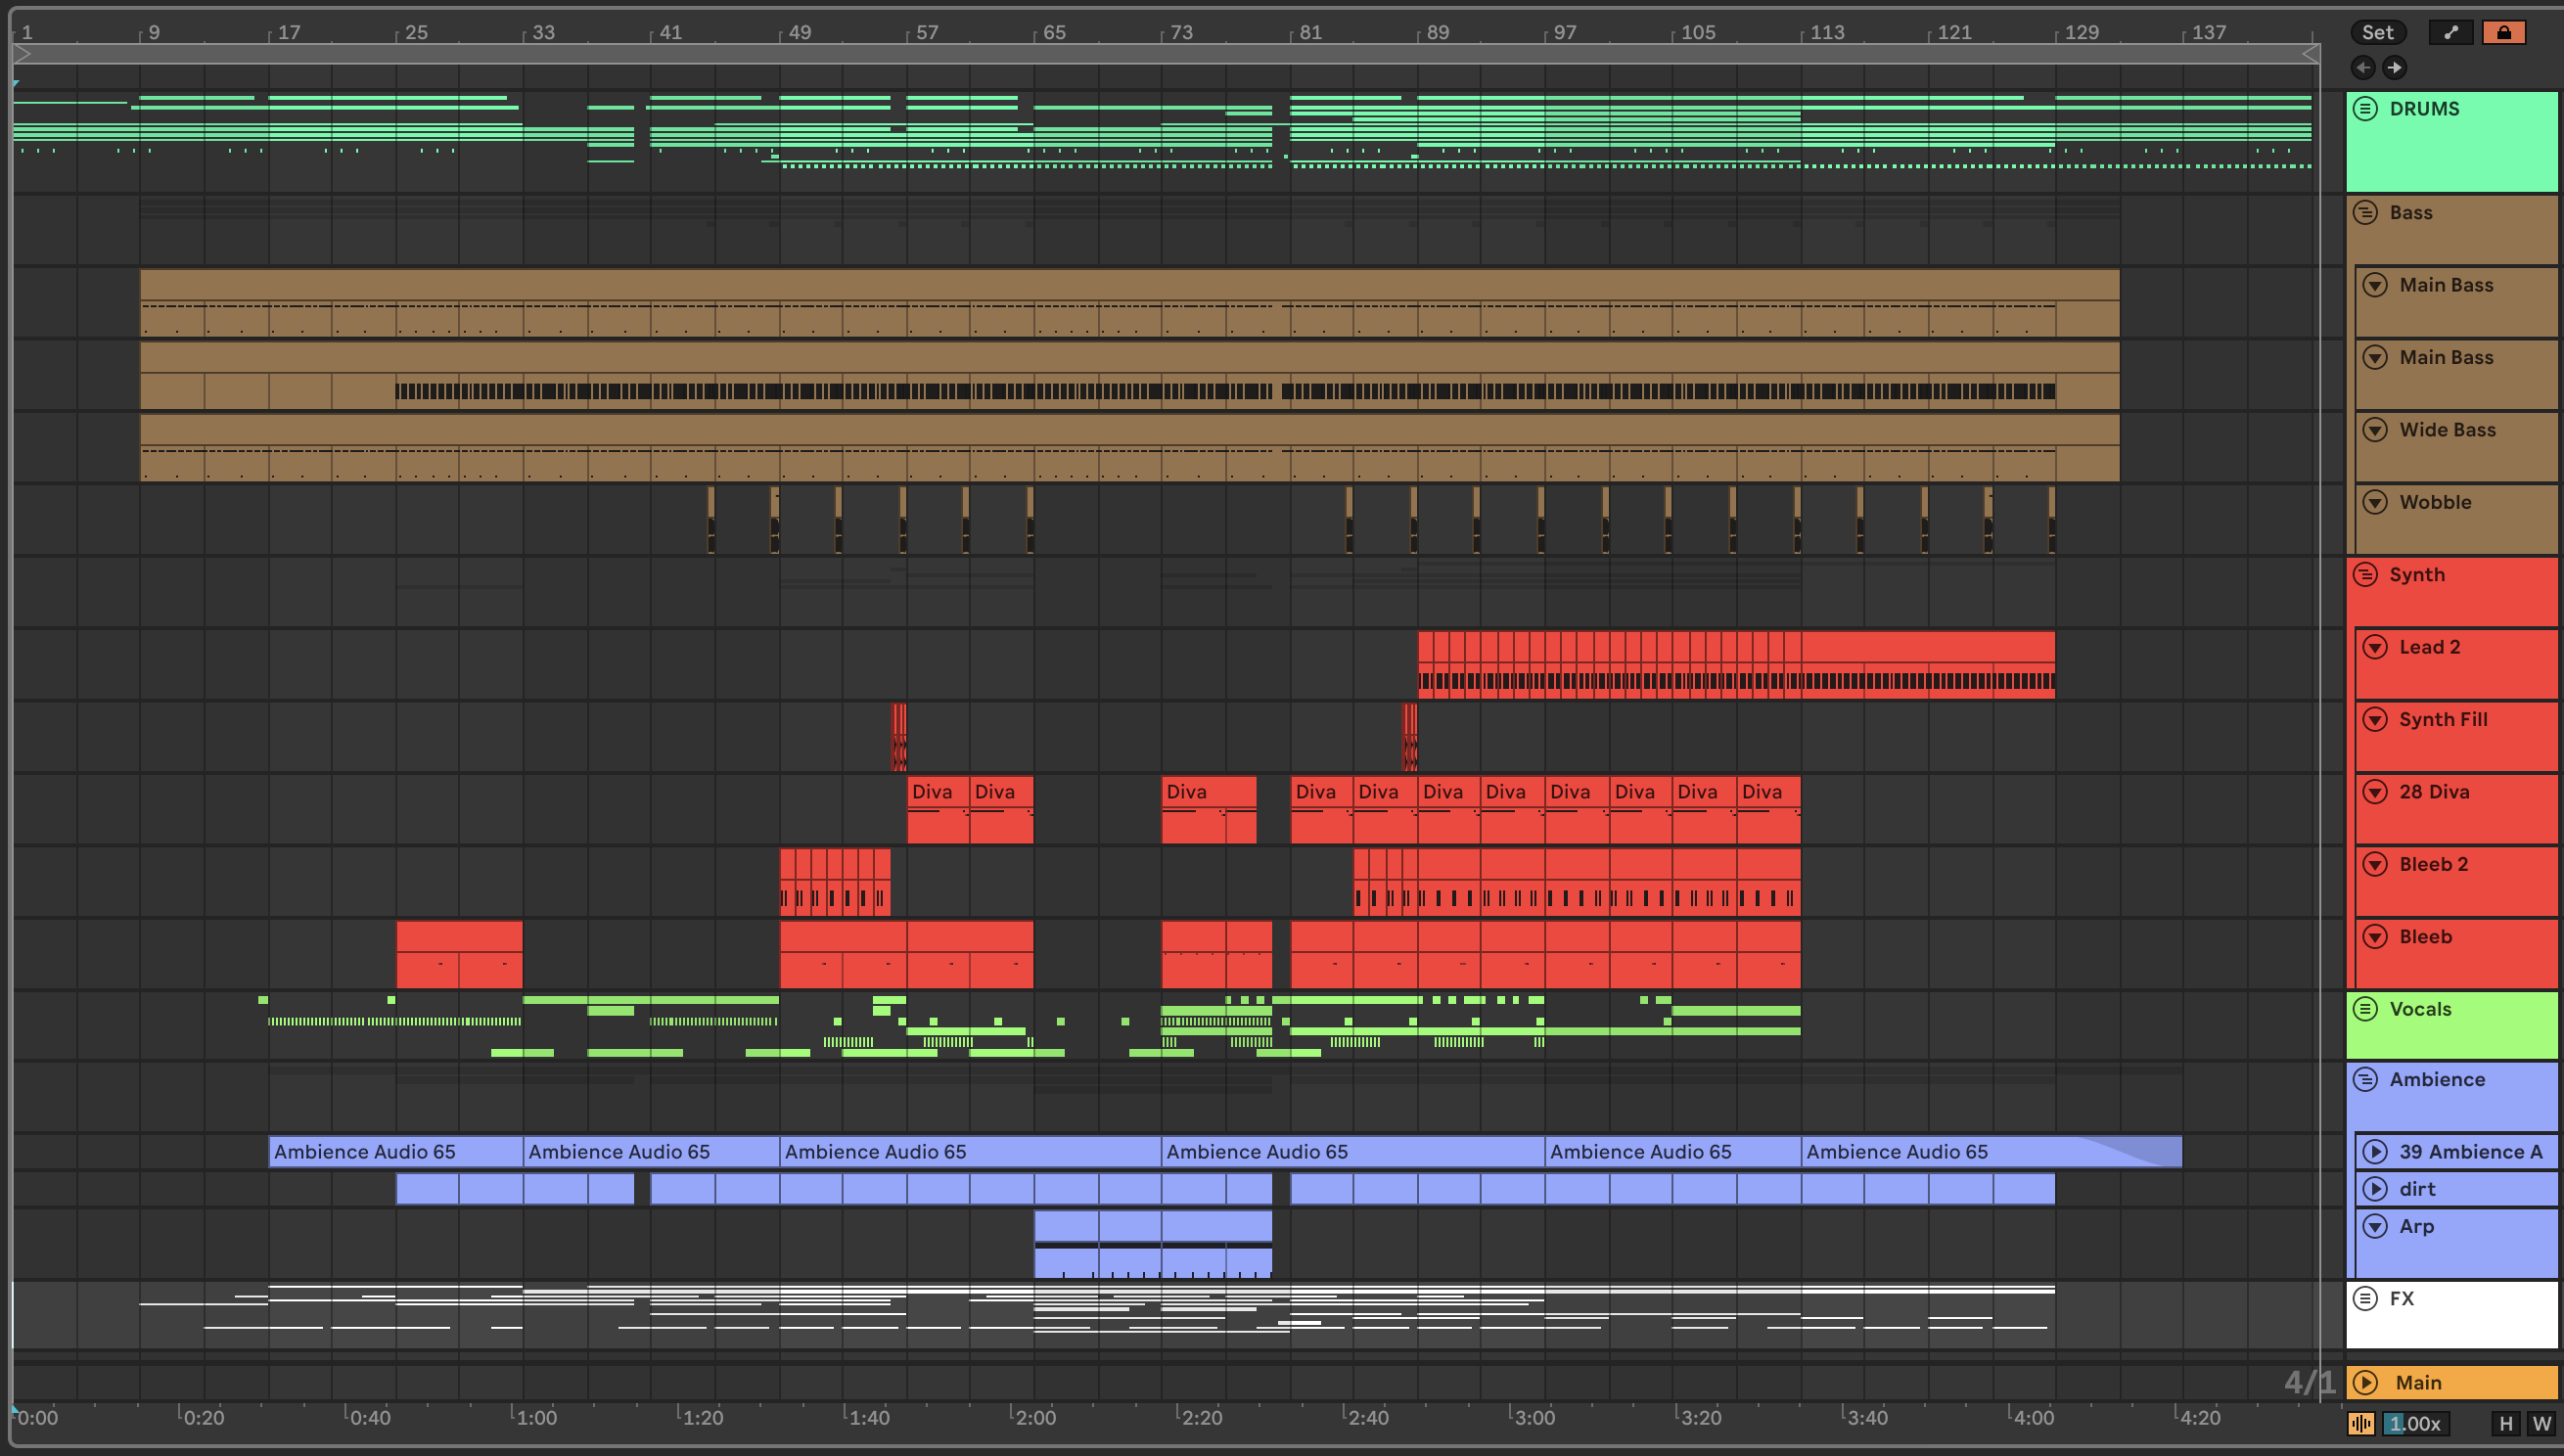Viewport: 2564px width, 1456px height.
Task: Click the dirt track unfold icon
Action: click(2375, 1189)
